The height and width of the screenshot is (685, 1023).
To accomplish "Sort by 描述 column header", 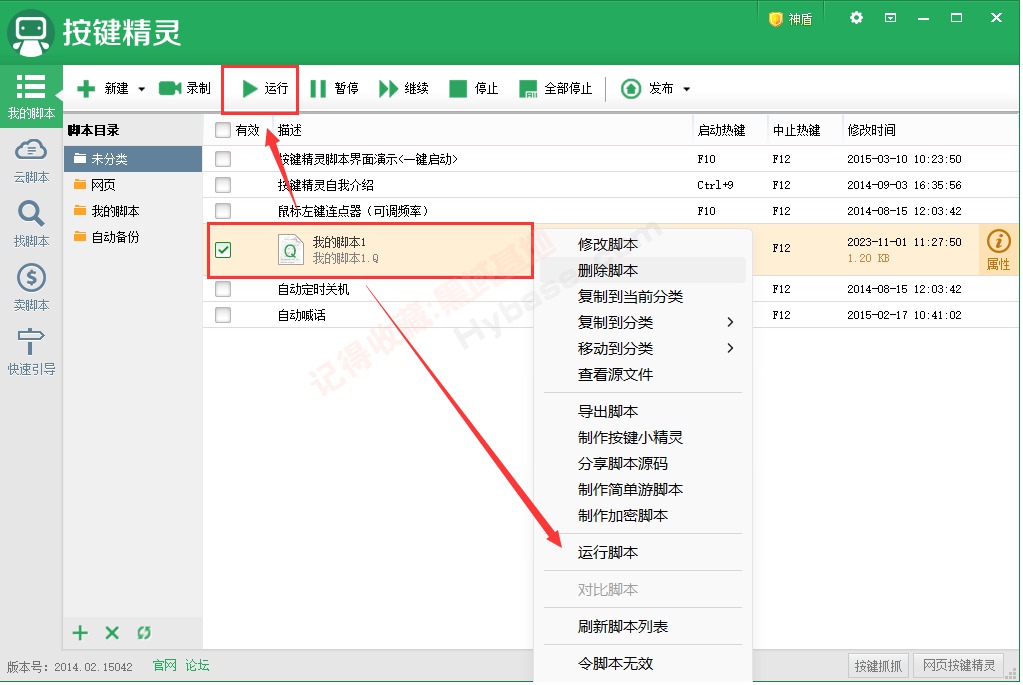I will pyautogui.click(x=290, y=130).
